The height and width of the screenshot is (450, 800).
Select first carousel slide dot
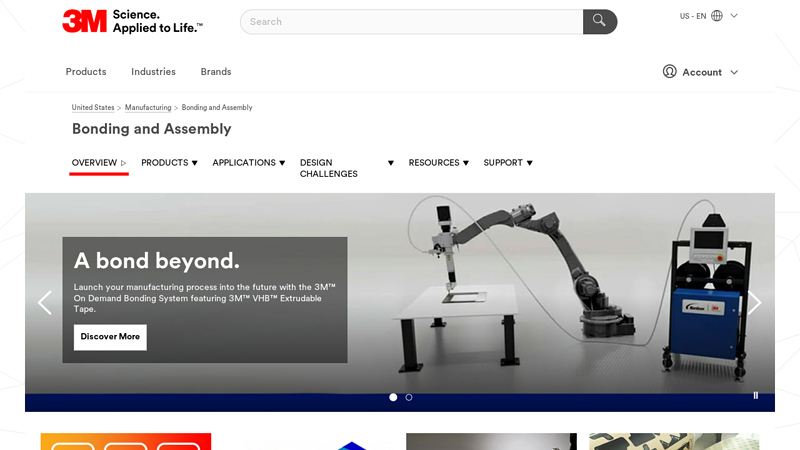click(x=393, y=397)
